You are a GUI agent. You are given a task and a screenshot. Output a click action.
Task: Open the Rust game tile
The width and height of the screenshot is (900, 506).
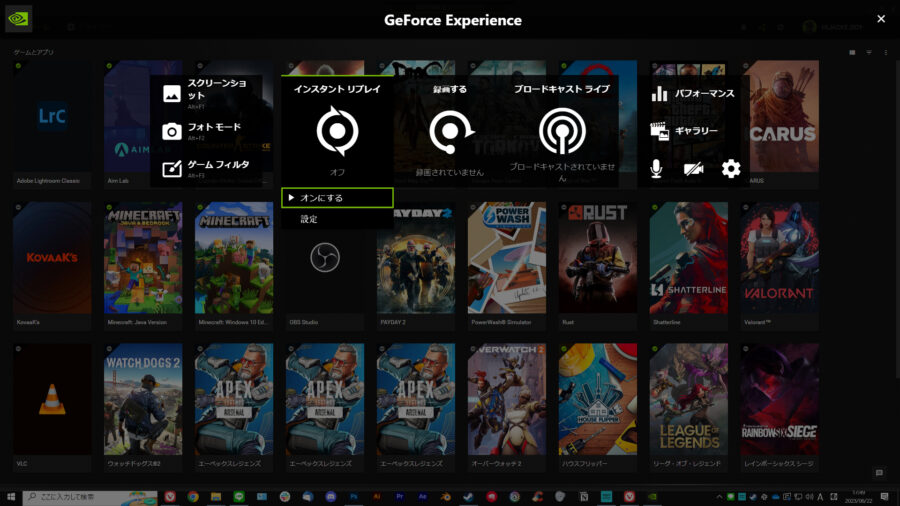598,266
